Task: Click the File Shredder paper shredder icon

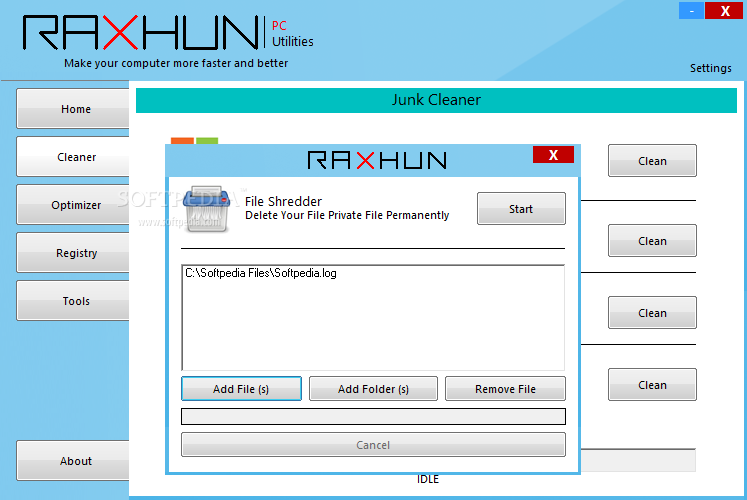Action: [x=206, y=209]
